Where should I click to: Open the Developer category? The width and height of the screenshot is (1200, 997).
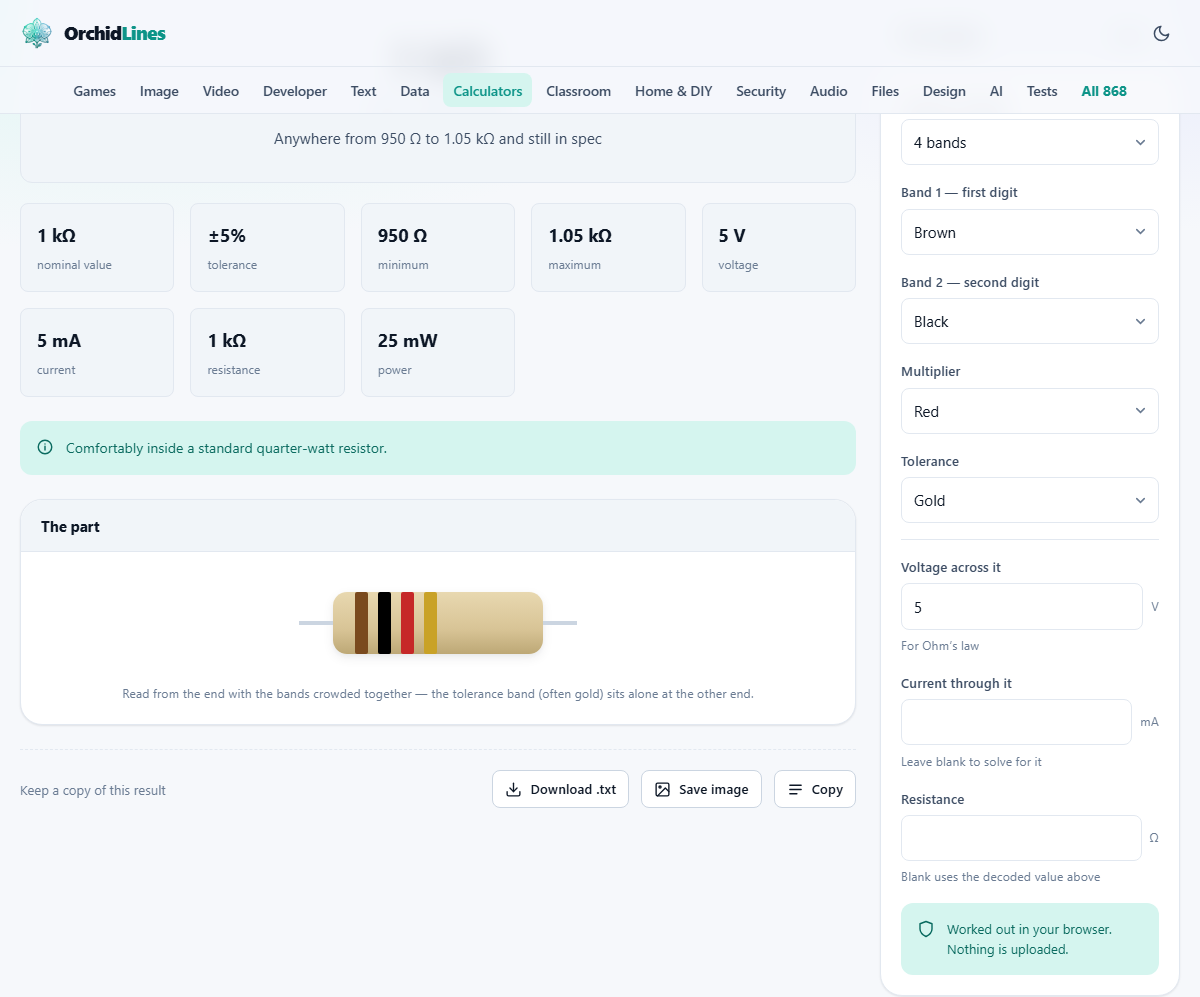(x=295, y=91)
